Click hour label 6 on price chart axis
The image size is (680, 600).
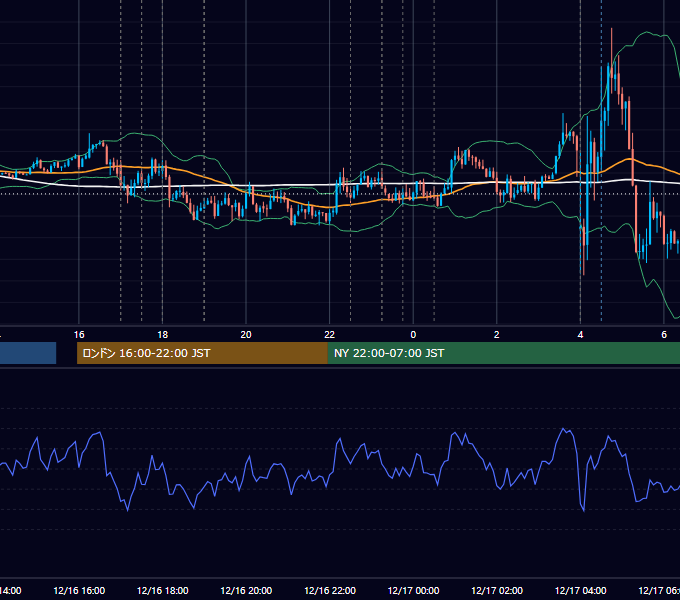tap(664, 335)
